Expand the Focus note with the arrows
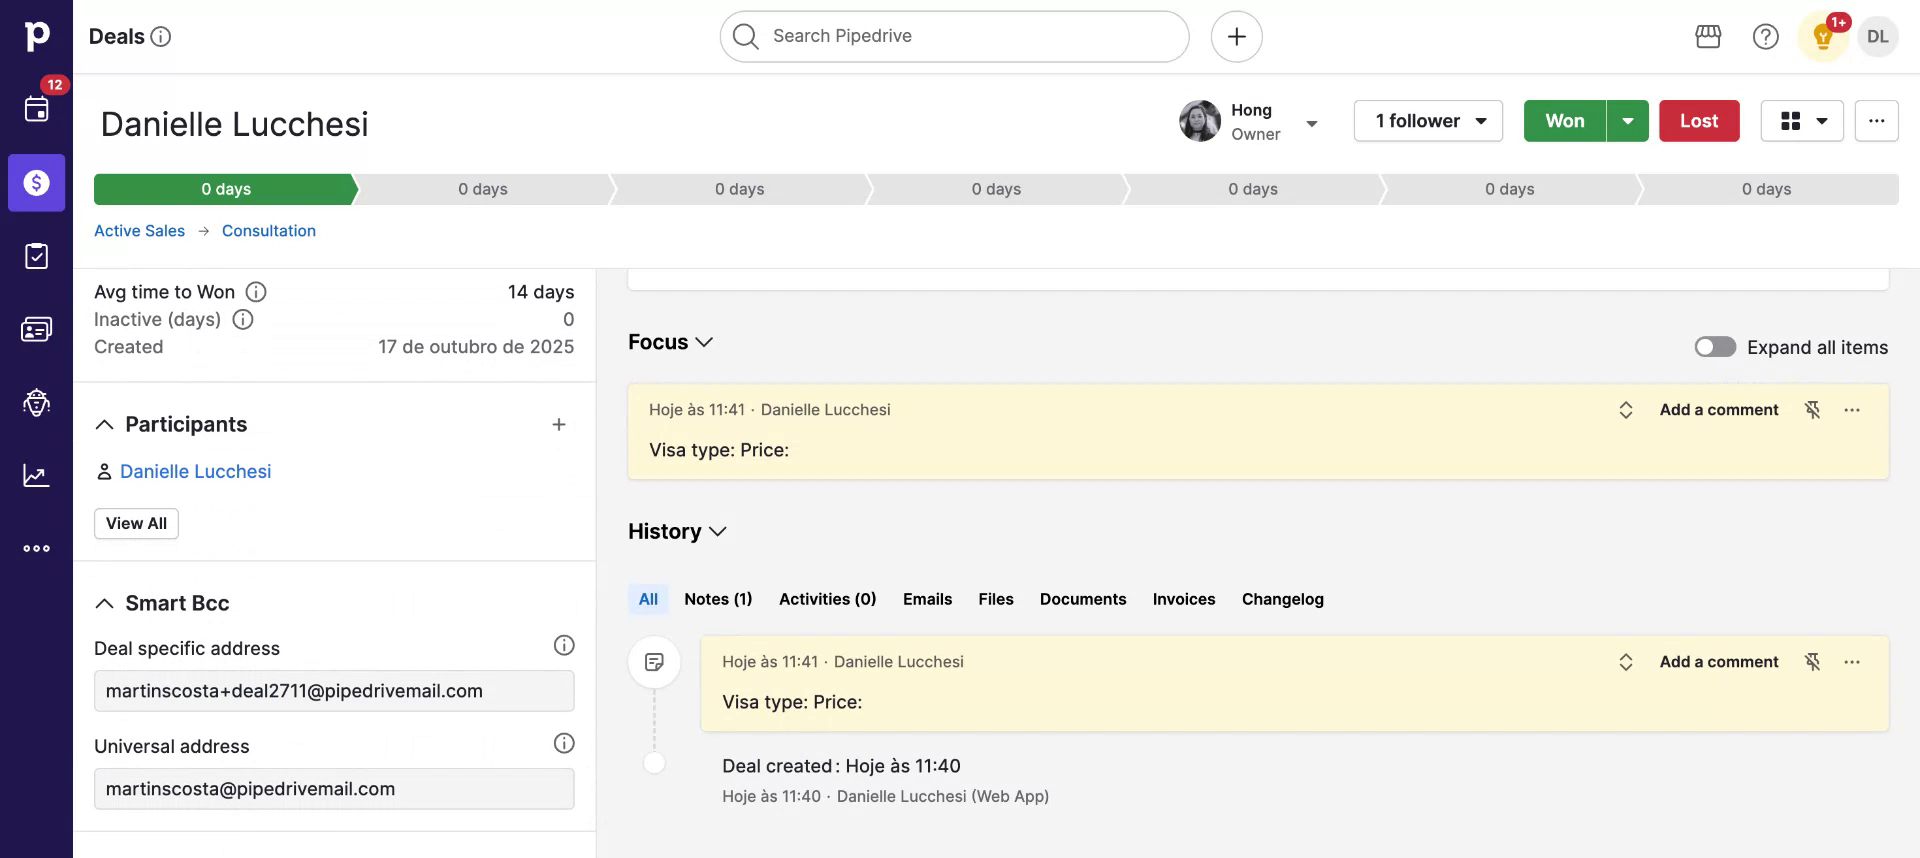 [1626, 410]
